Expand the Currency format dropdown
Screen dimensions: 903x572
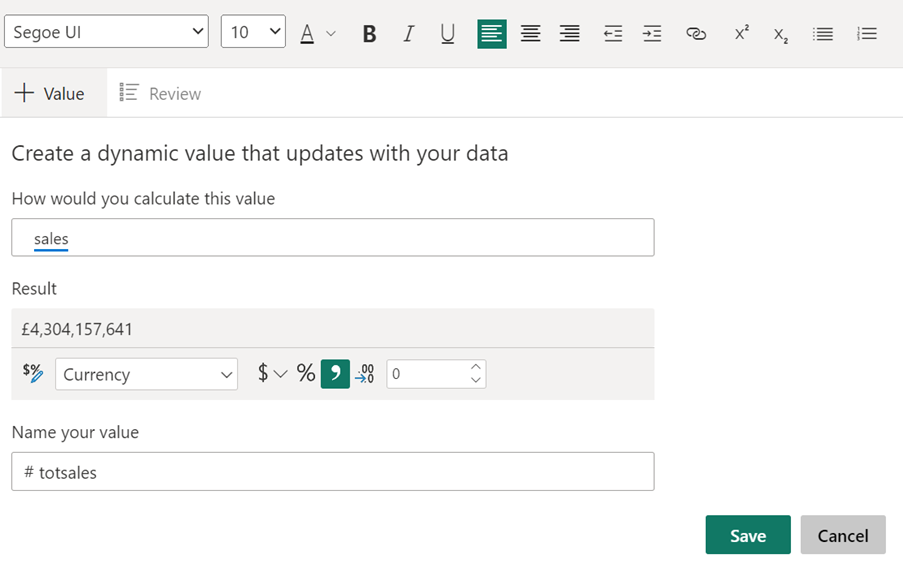point(146,374)
